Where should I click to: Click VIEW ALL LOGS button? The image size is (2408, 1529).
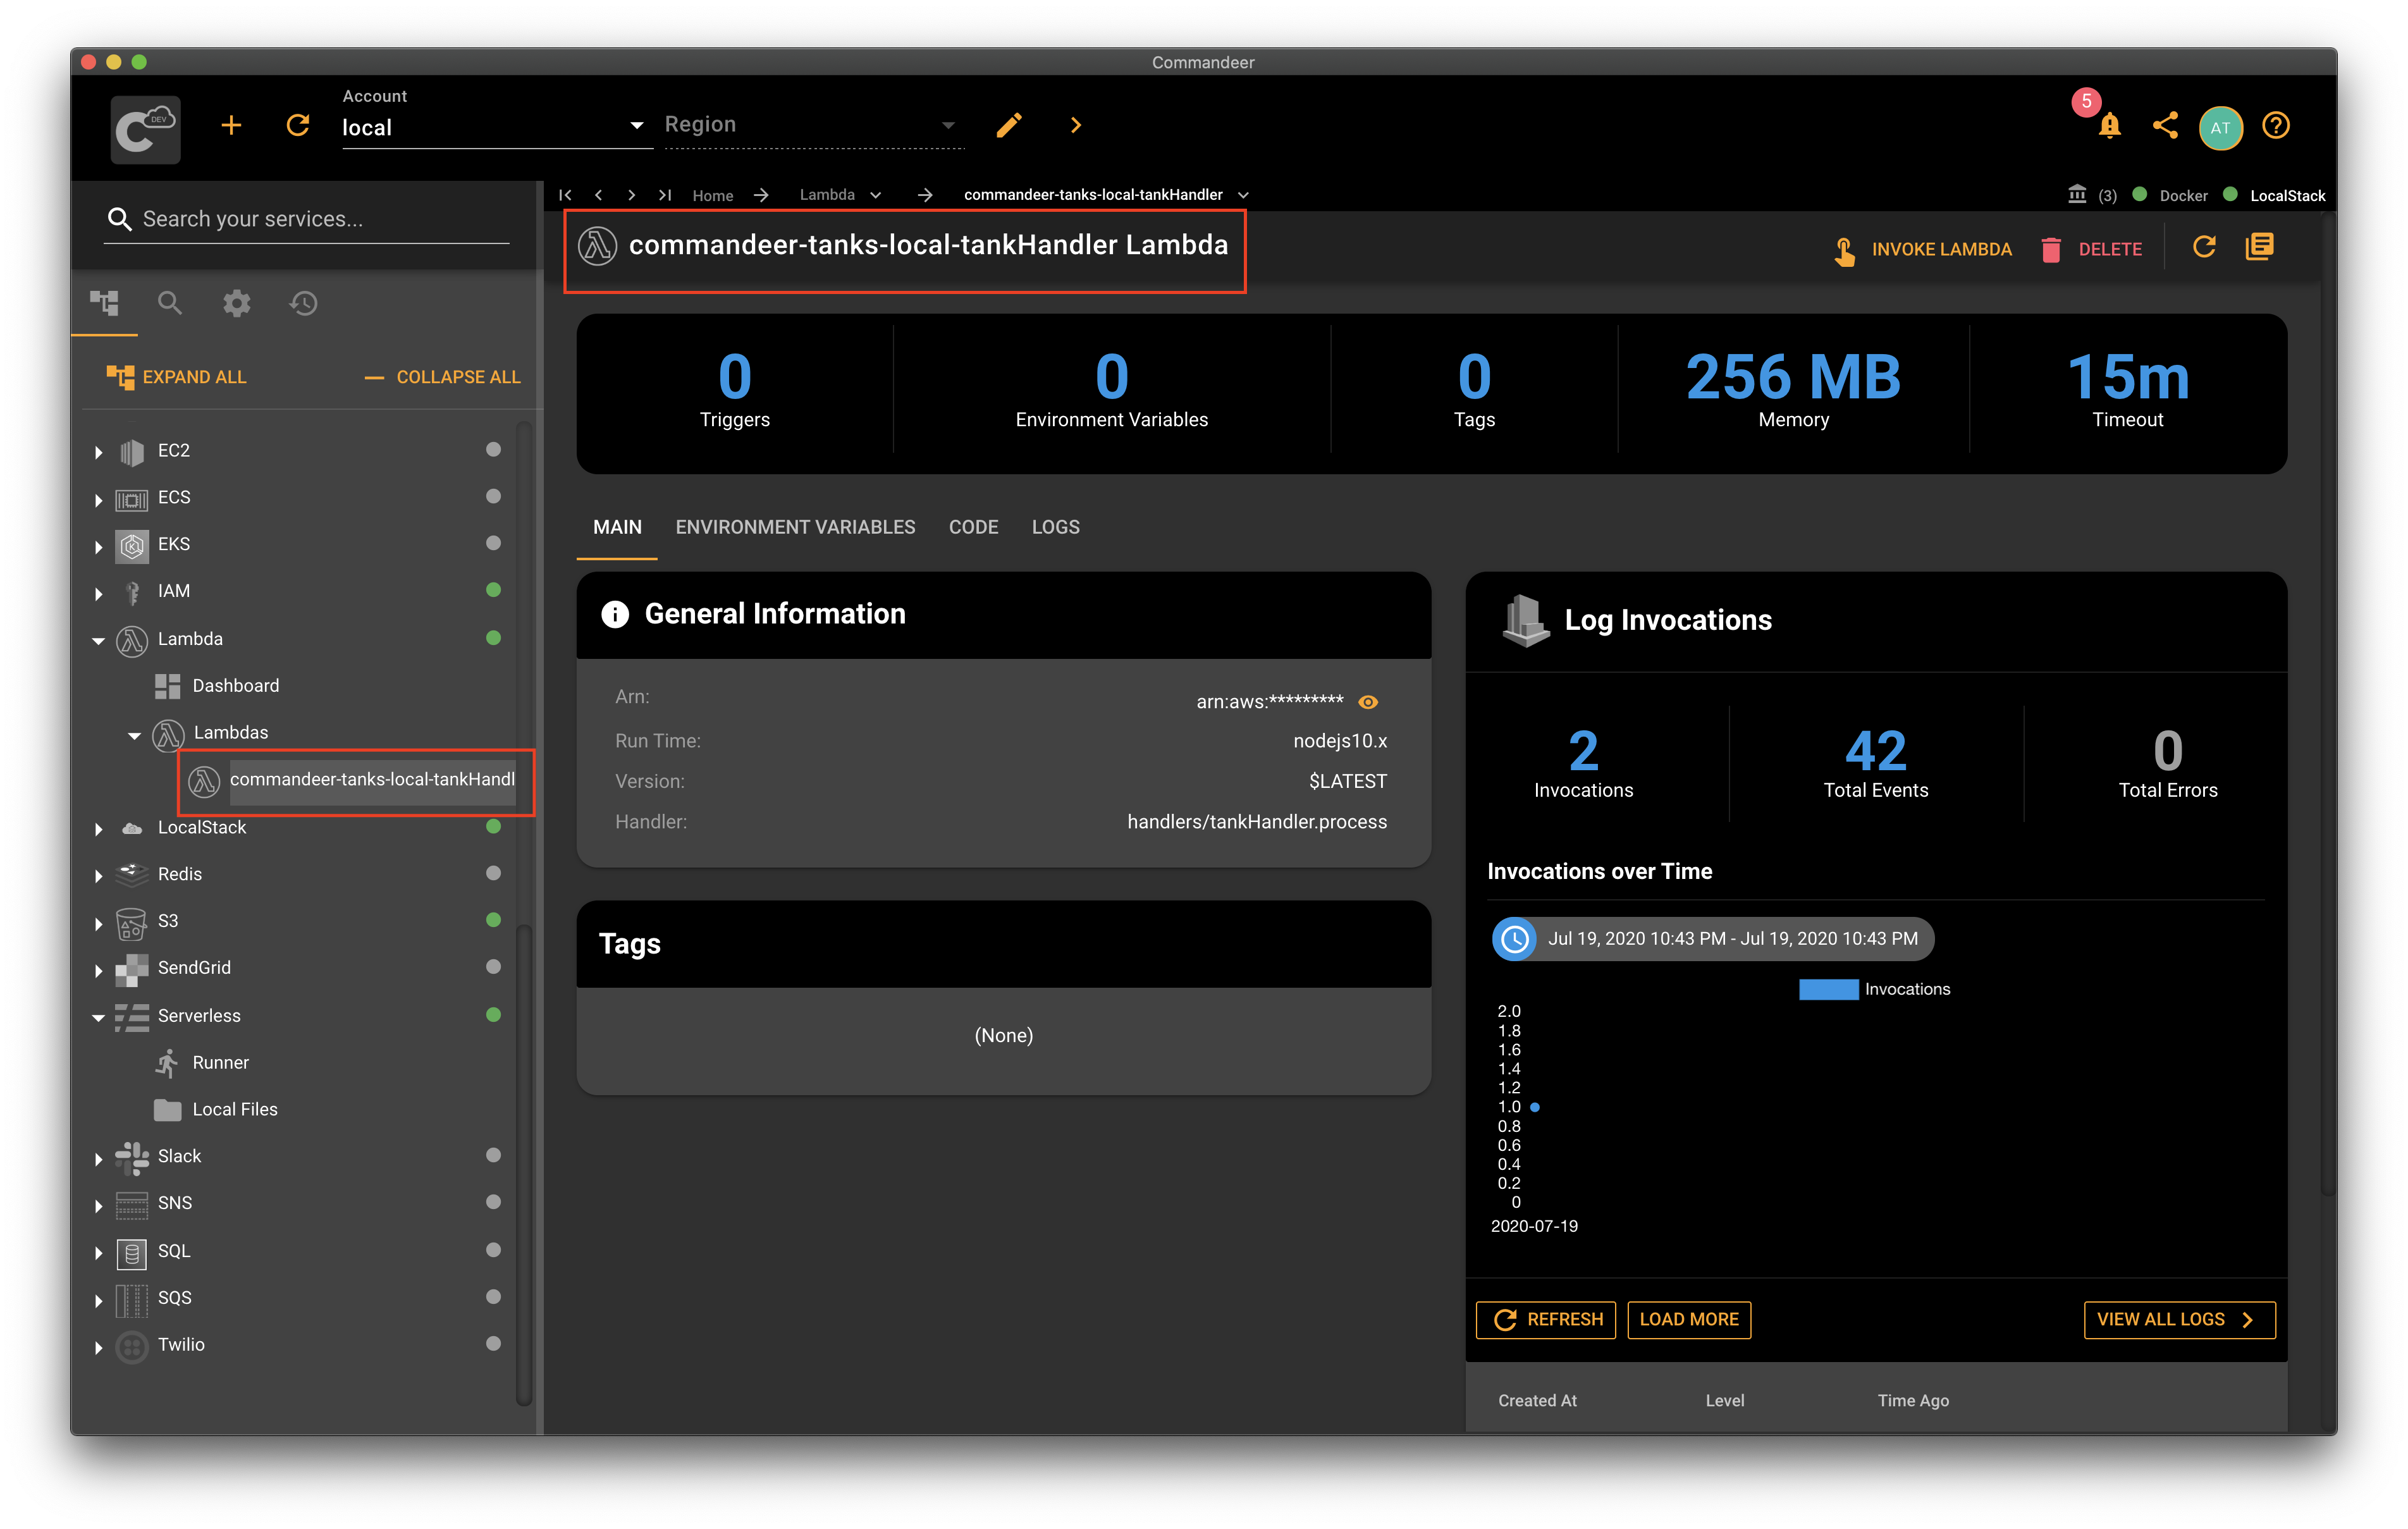(2179, 1320)
